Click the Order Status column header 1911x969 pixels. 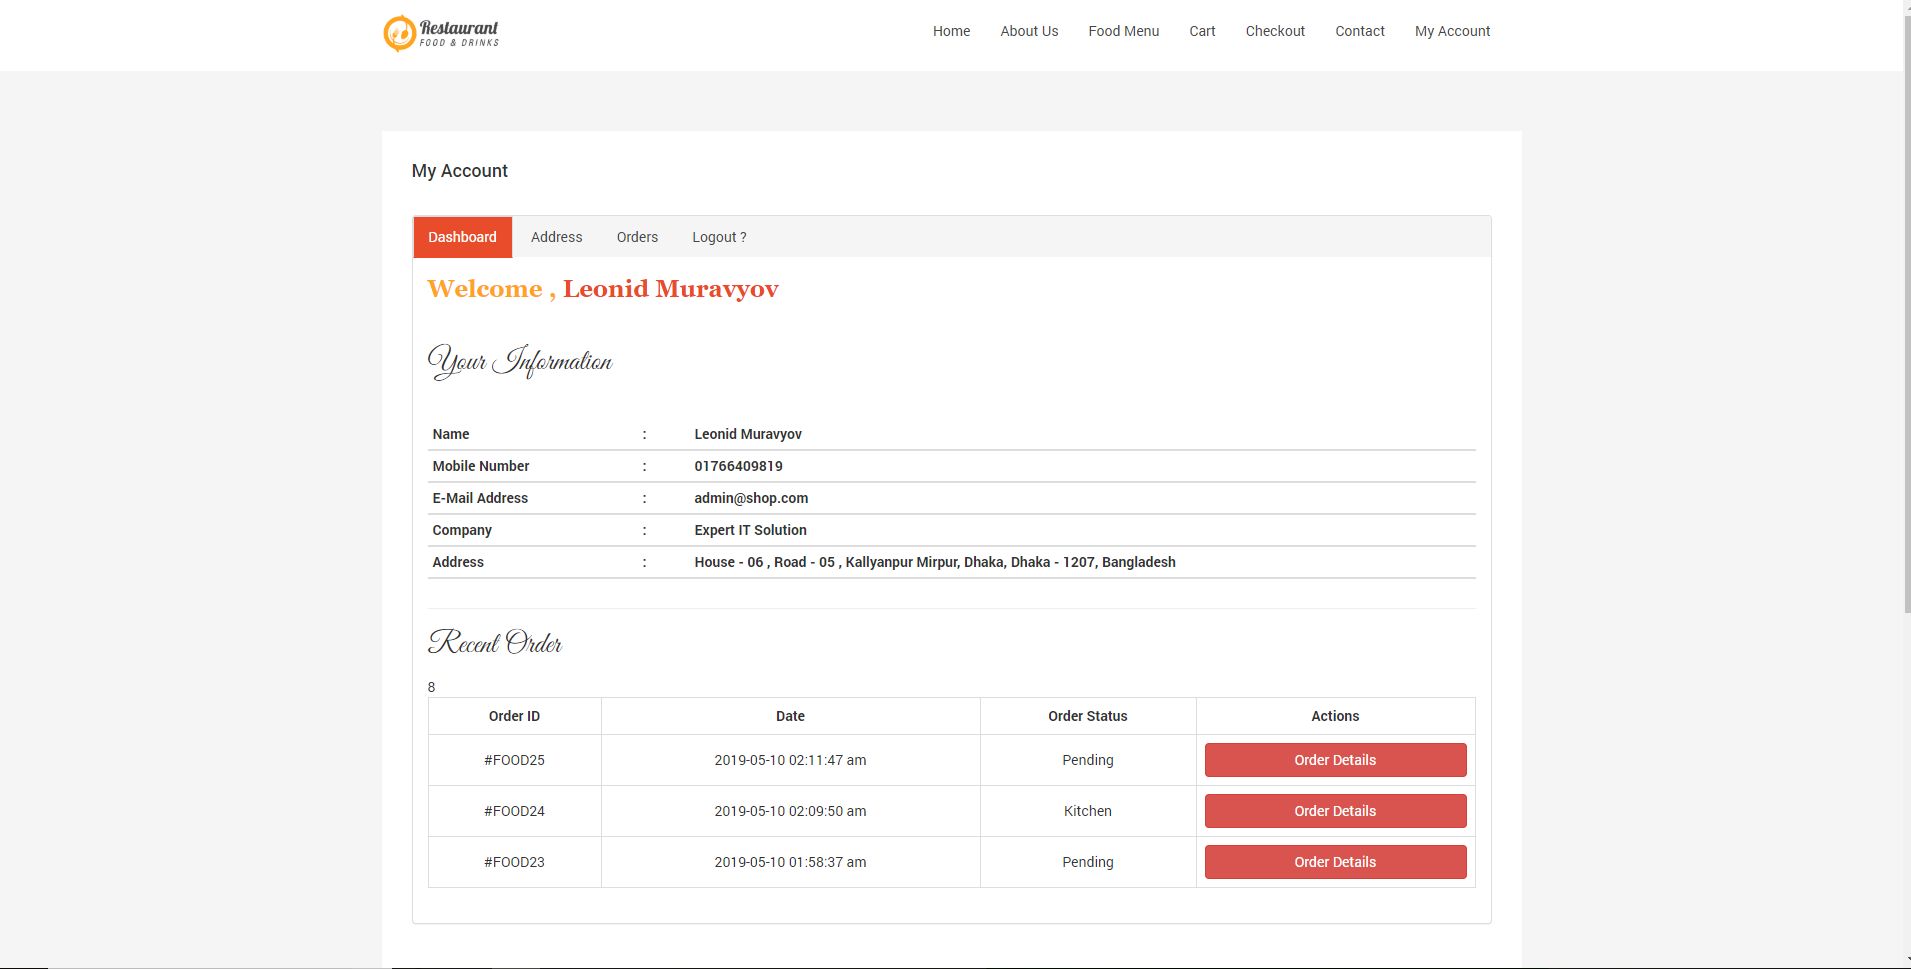click(x=1087, y=716)
